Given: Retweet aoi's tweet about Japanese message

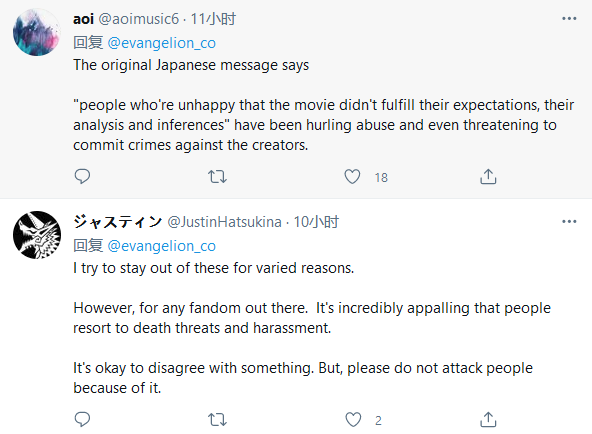Looking at the screenshot, I should pyautogui.click(x=217, y=176).
